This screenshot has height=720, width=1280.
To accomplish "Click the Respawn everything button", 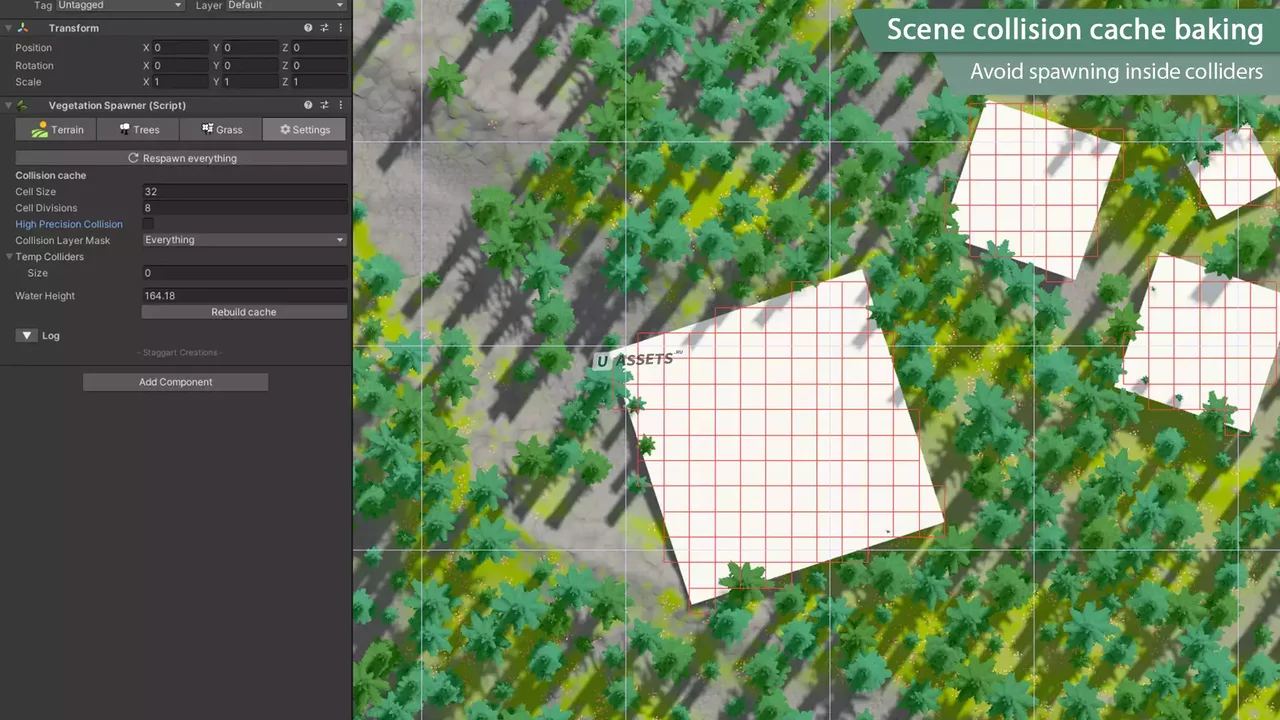I will (181, 158).
